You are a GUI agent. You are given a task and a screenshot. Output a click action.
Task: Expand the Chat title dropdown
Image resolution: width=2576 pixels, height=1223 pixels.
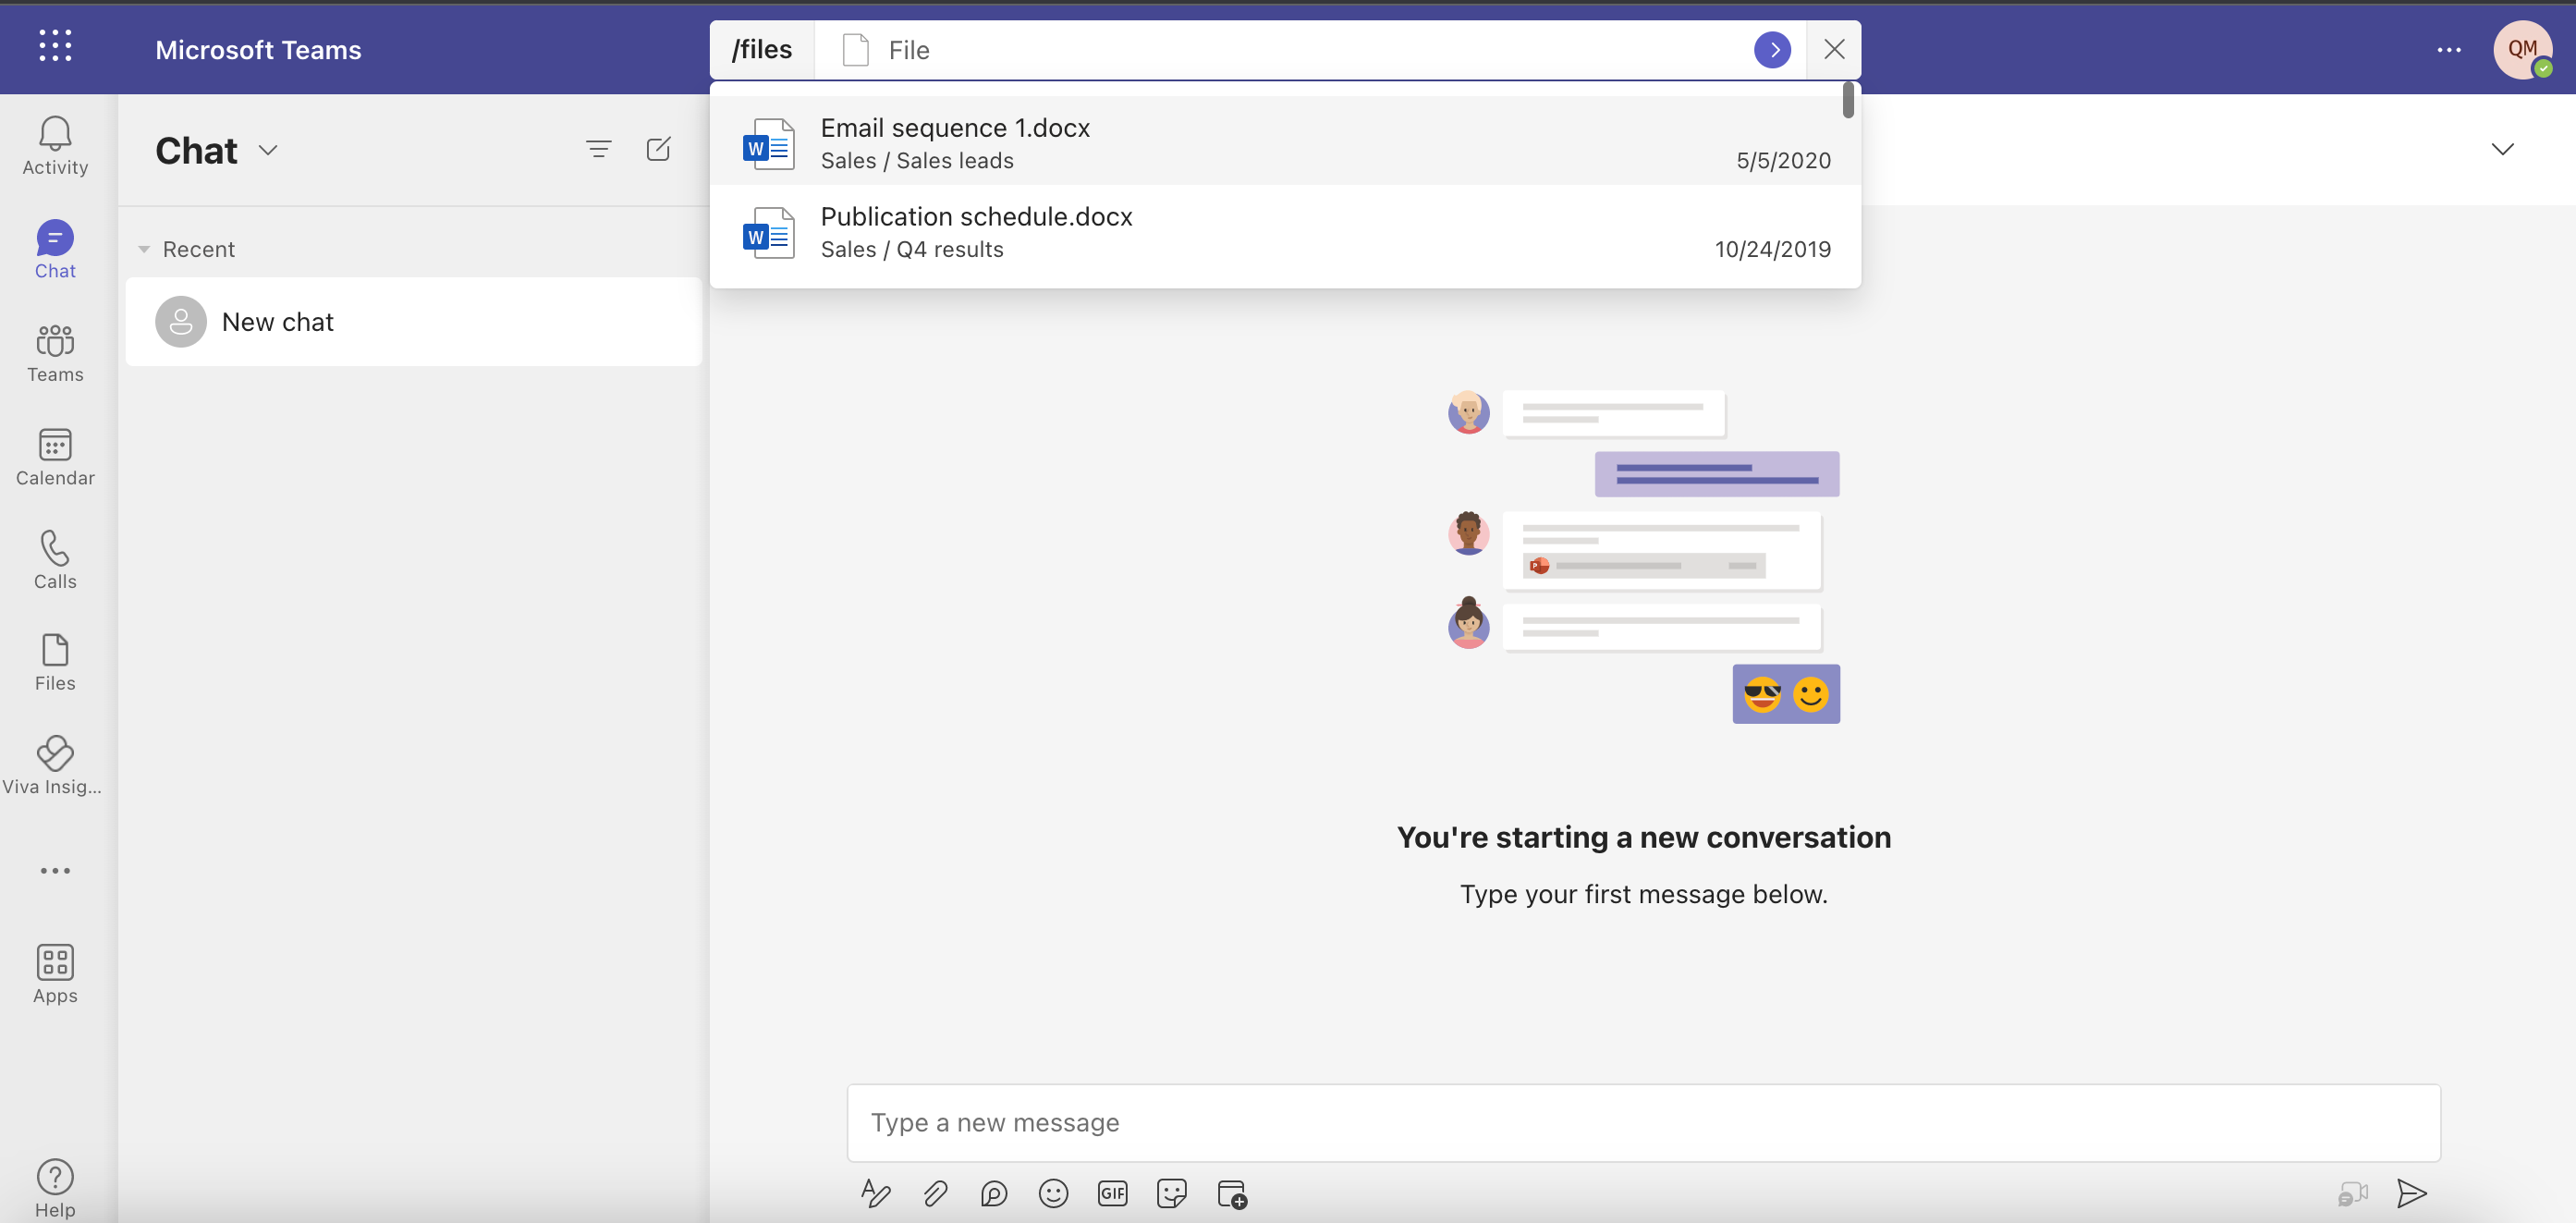point(268,150)
